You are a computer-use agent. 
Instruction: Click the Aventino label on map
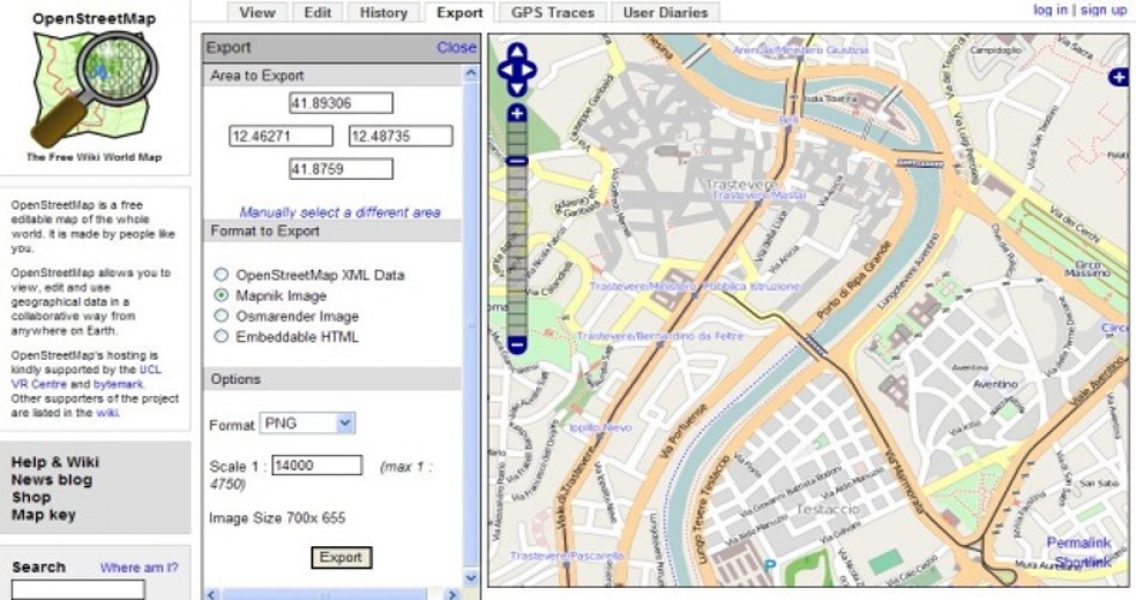[x=995, y=384]
